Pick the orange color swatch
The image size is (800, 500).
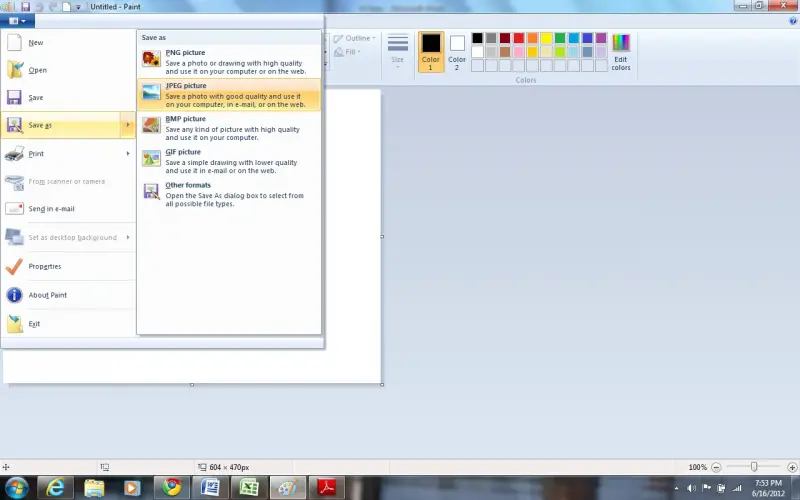(x=532, y=38)
